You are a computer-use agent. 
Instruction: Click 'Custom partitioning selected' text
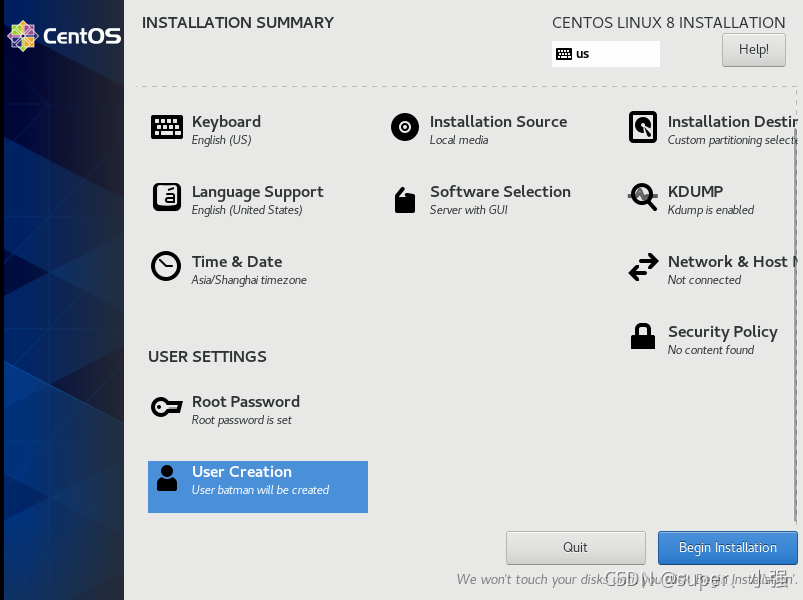[x=733, y=140]
